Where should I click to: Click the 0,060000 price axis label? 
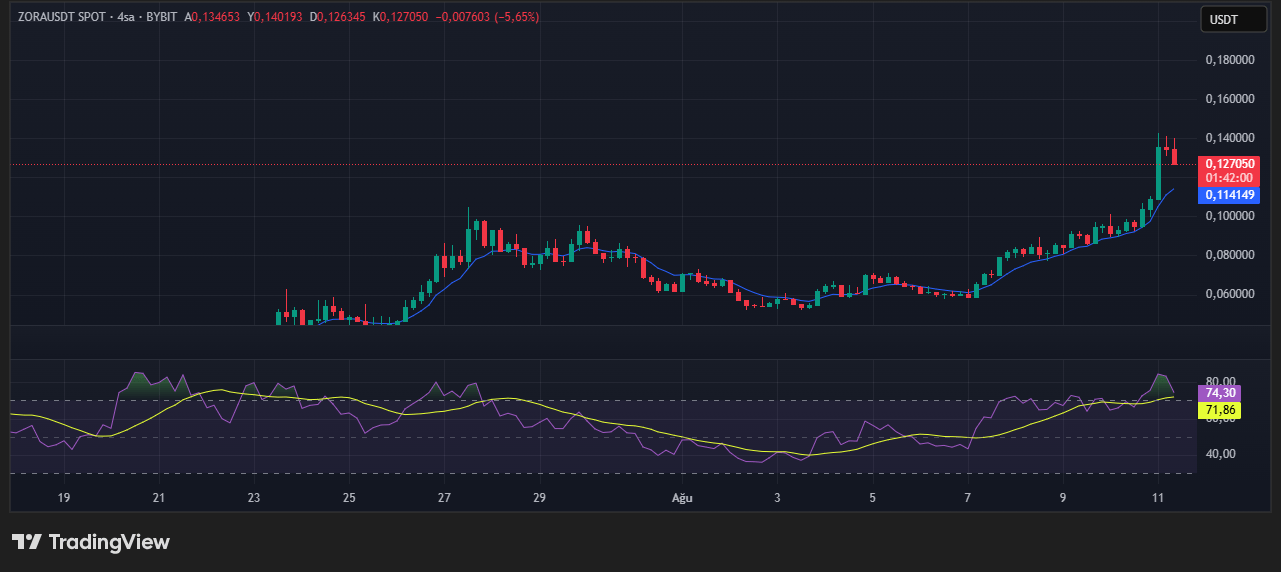click(x=1230, y=294)
